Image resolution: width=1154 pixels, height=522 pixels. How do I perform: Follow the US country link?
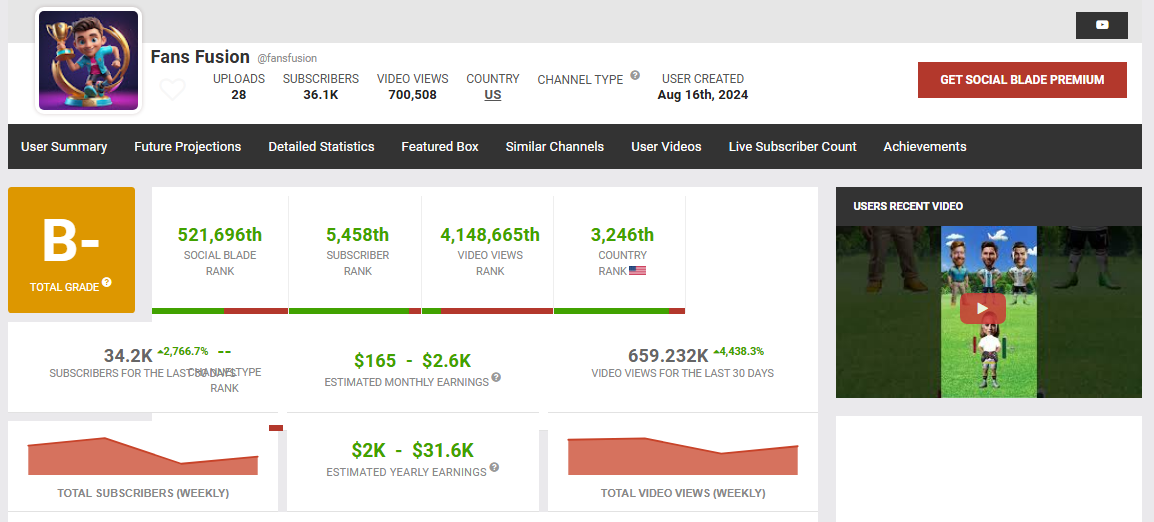click(493, 95)
